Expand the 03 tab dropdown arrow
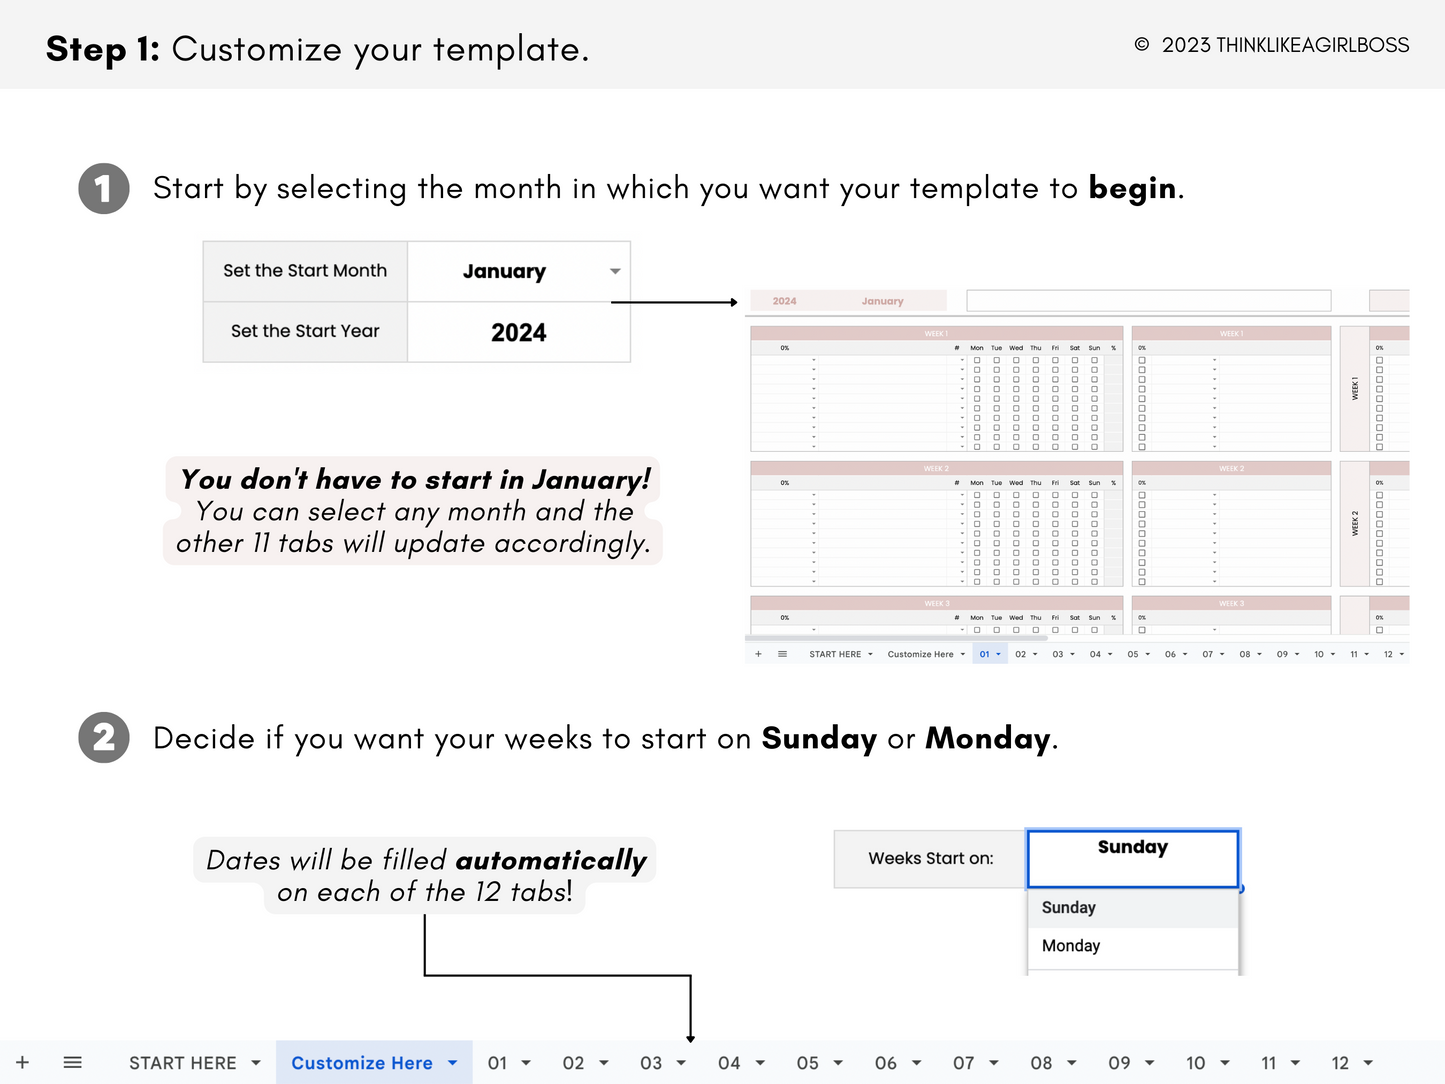The height and width of the screenshot is (1084, 1445). 682,1063
